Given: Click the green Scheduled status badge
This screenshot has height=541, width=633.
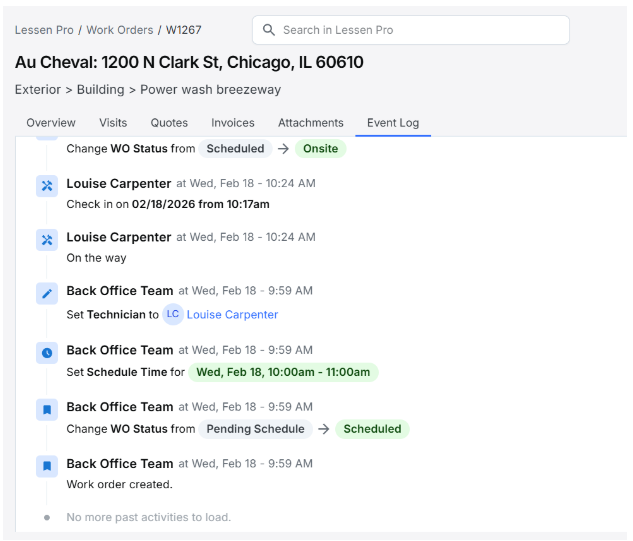Looking at the screenshot, I should coord(372,429).
